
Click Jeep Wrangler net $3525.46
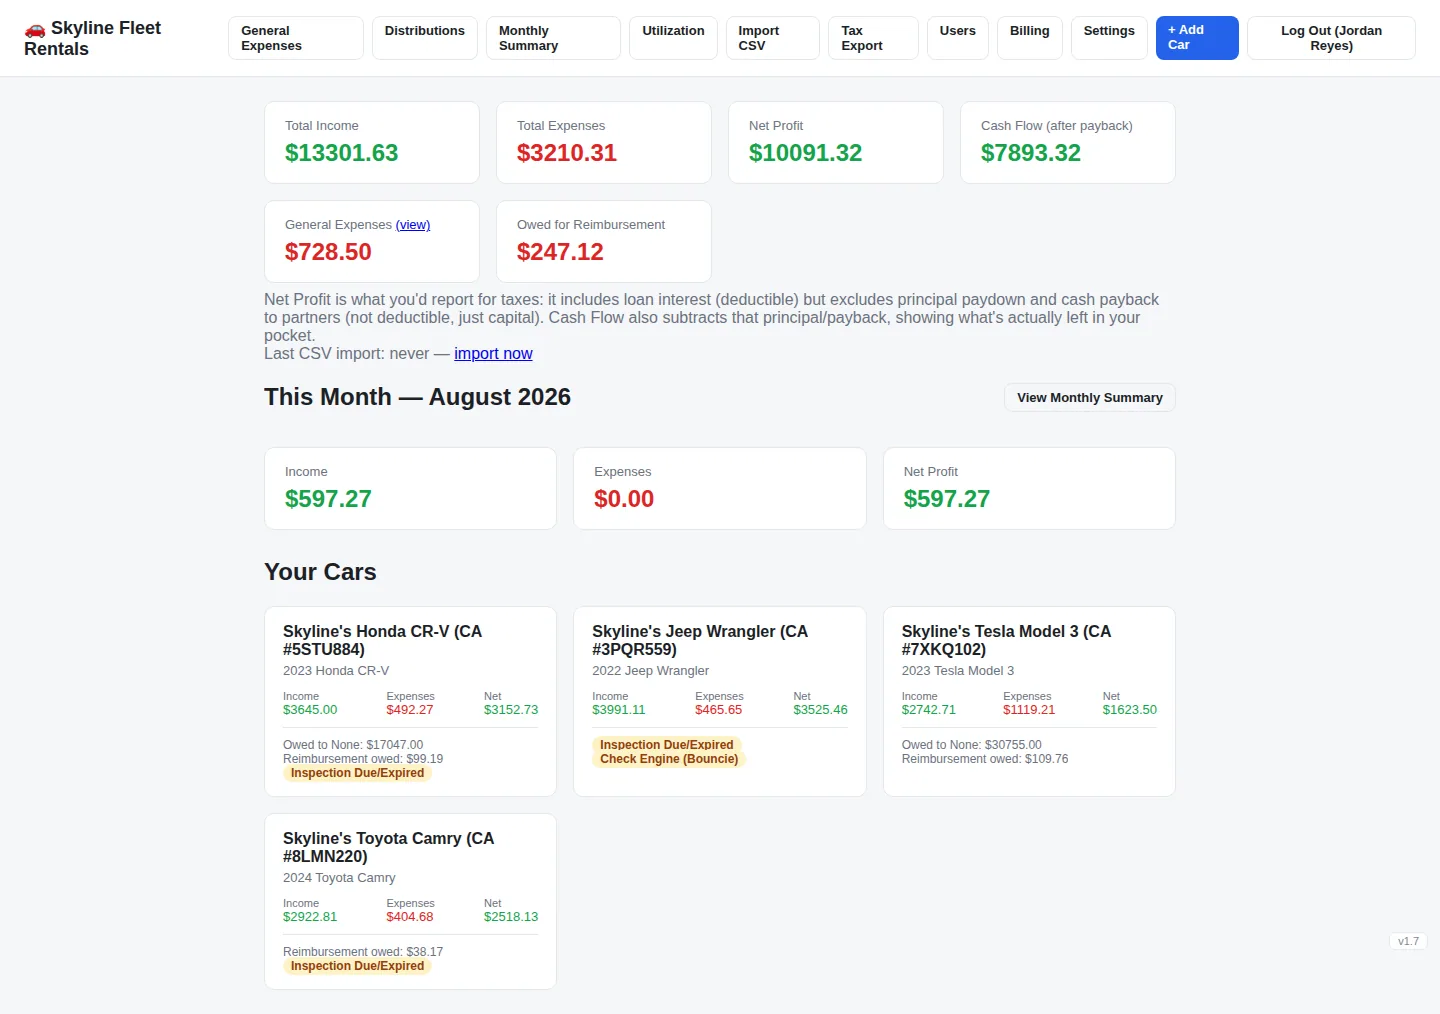(x=820, y=710)
